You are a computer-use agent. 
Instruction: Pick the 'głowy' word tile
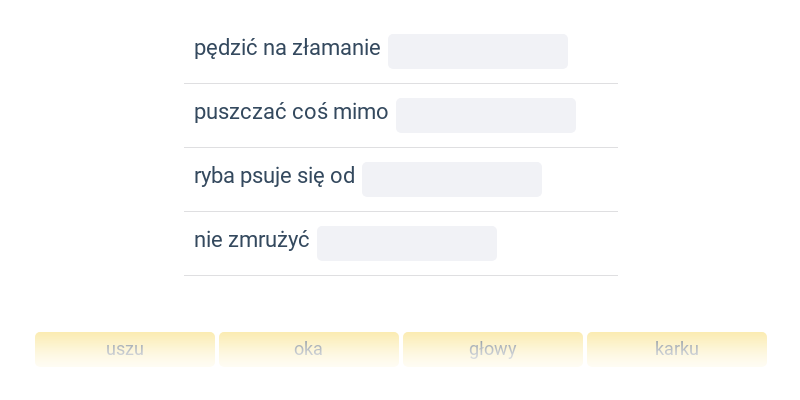tap(493, 349)
